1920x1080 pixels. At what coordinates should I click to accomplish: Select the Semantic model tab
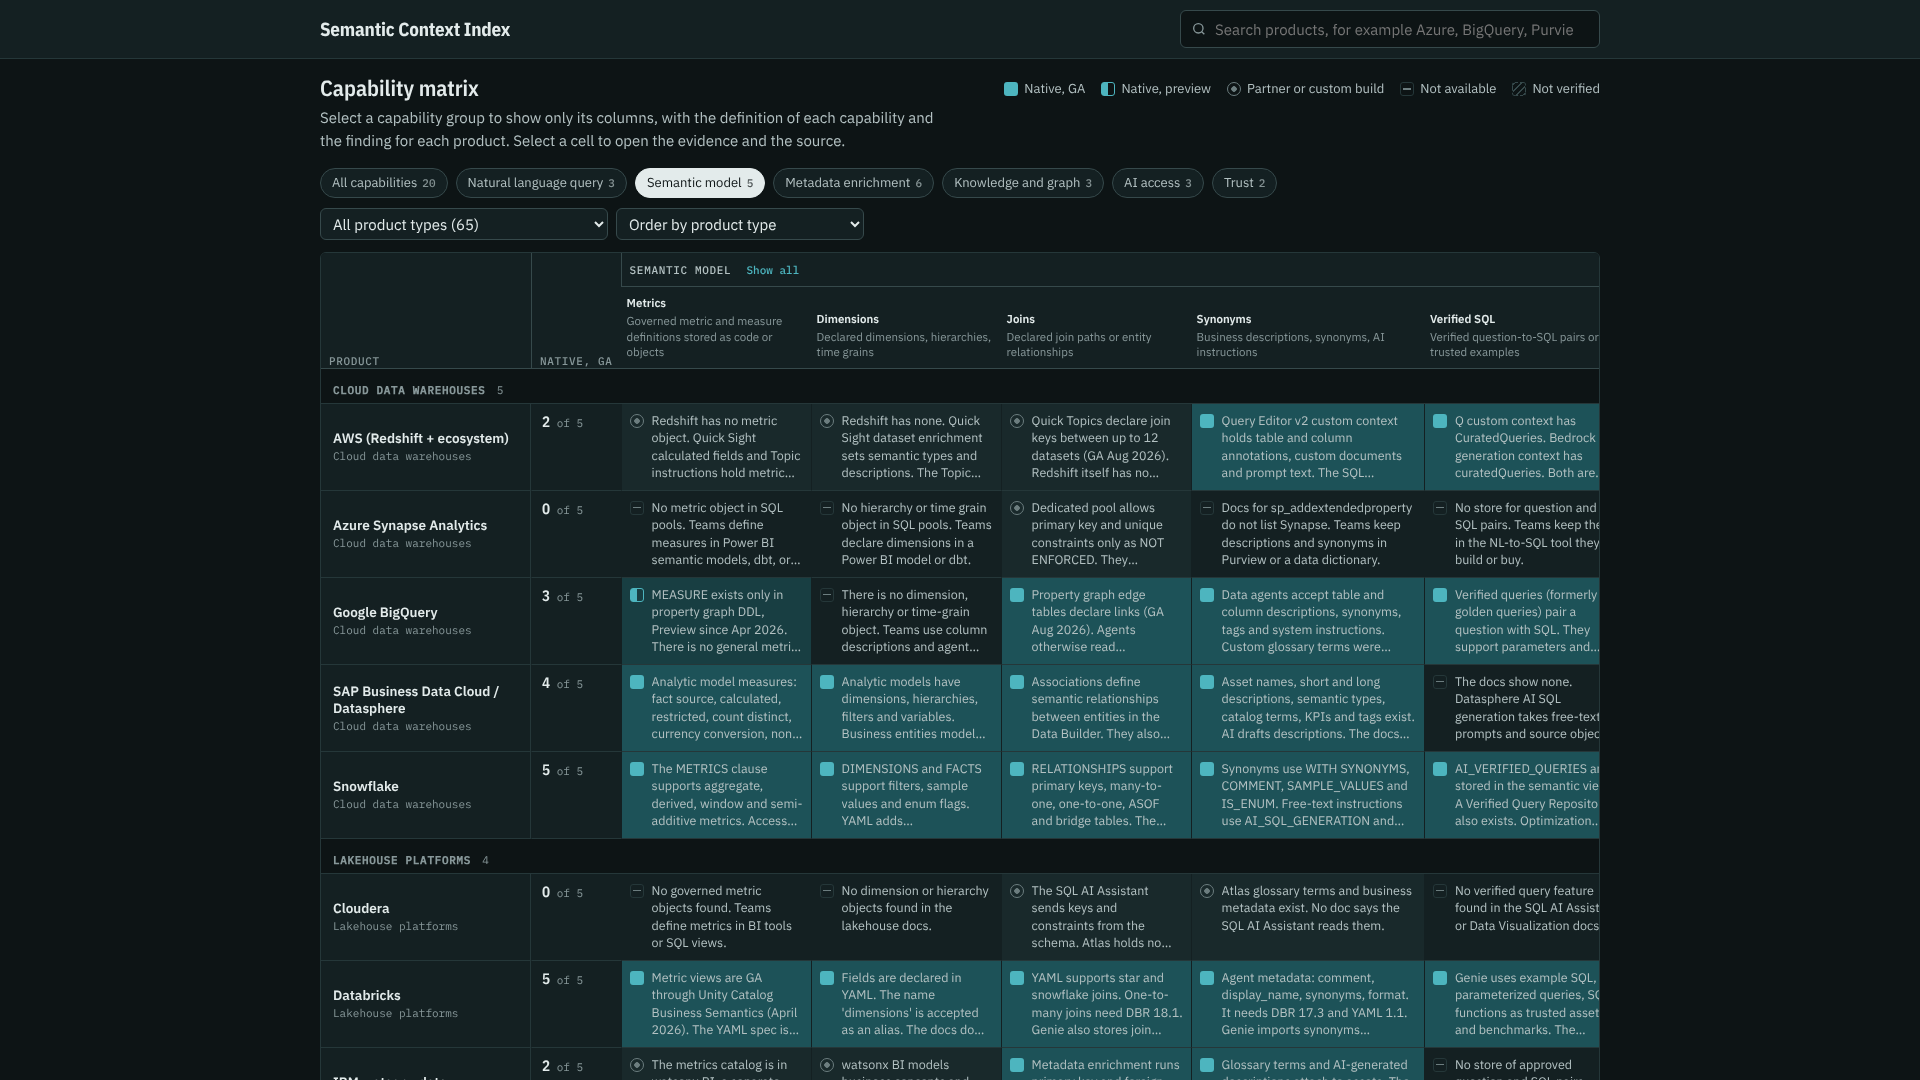pyautogui.click(x=700, y=183)
